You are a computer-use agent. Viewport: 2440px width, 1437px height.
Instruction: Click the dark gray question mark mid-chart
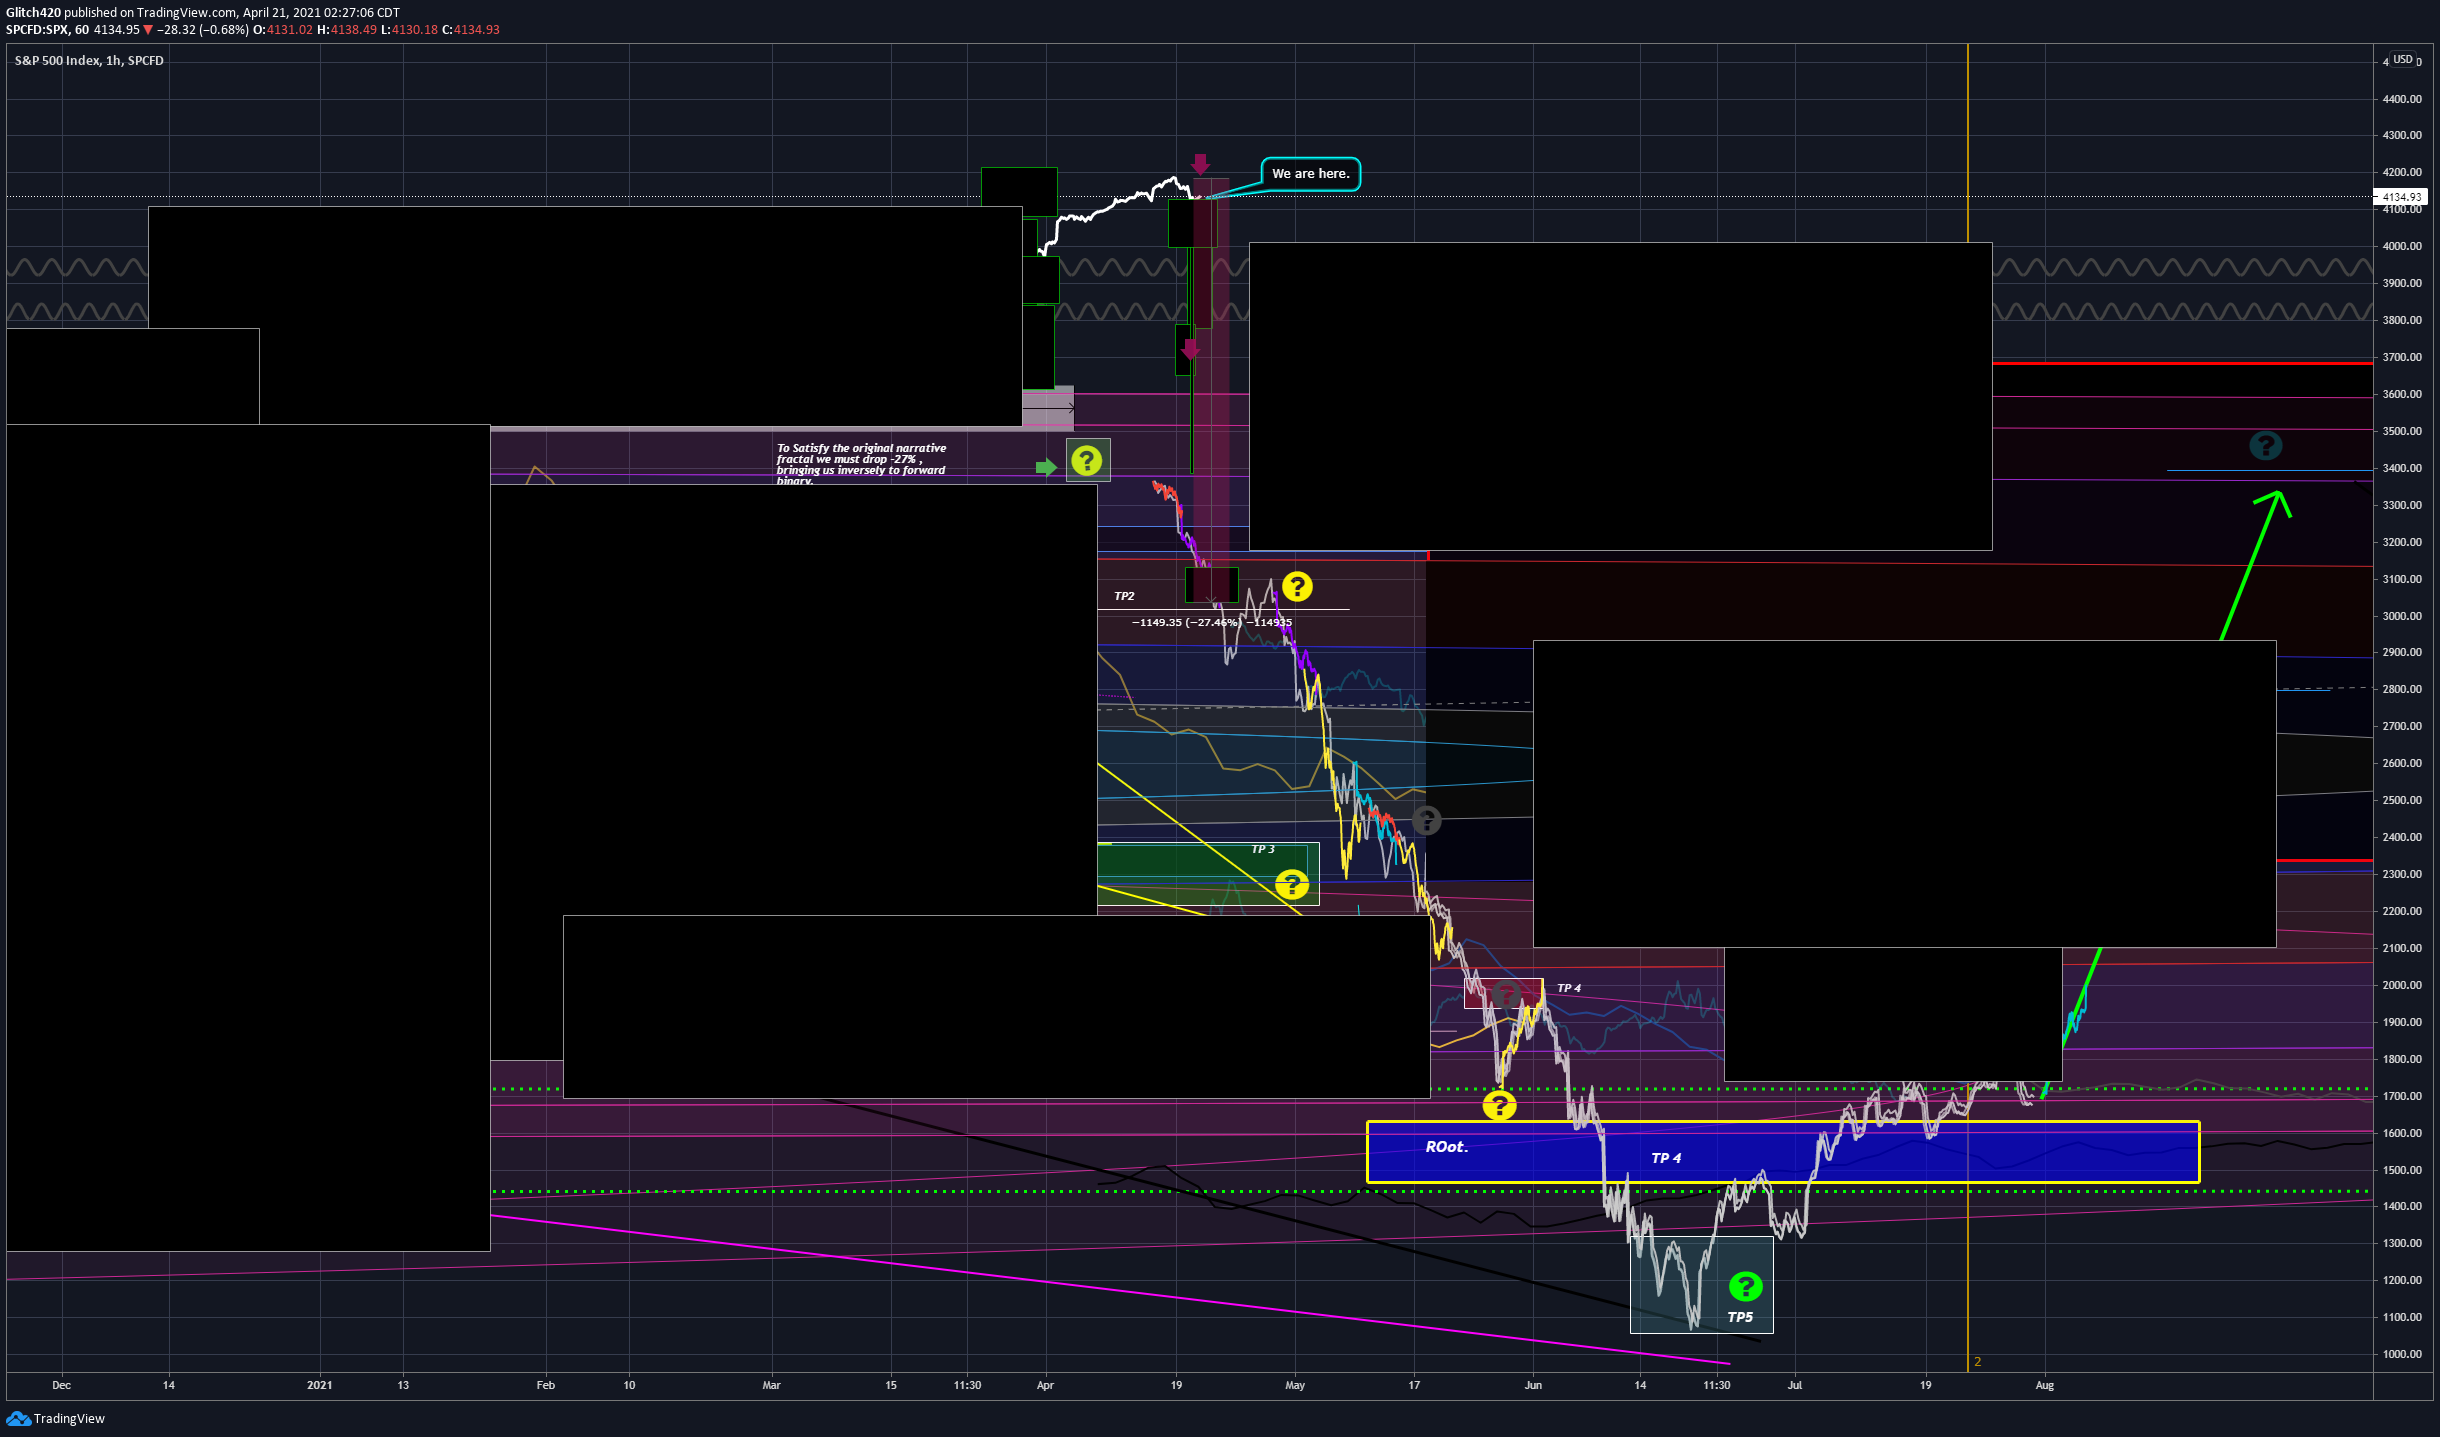(x=1427, y=821)
